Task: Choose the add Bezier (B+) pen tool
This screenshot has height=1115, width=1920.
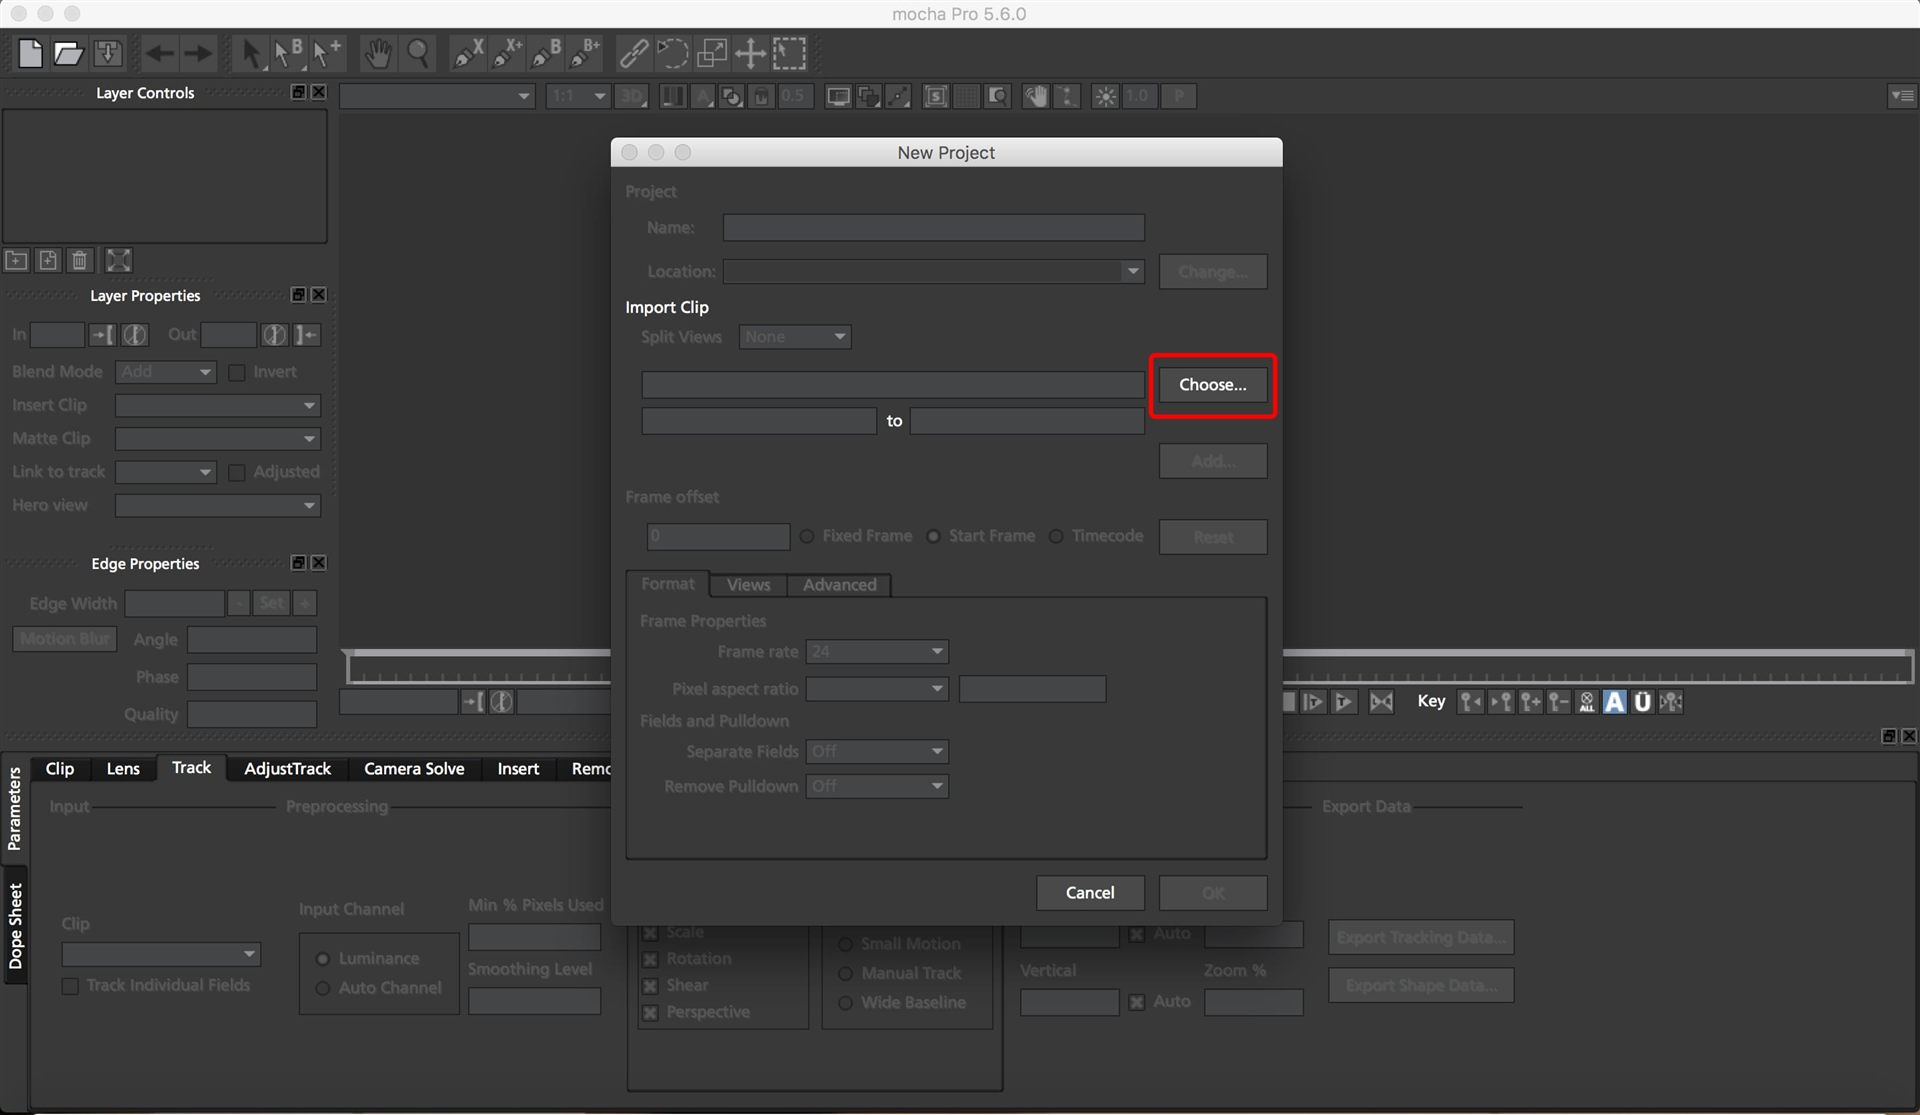Action: (x=584, y=53)
